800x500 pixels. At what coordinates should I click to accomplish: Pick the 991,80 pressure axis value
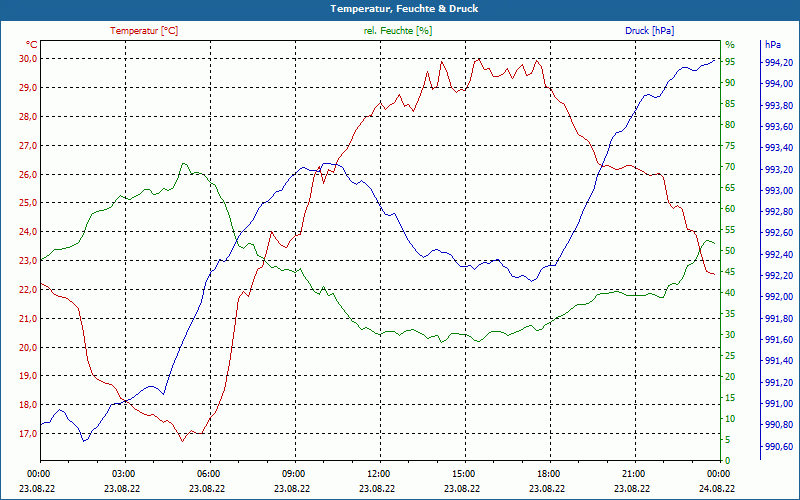point(780,319)
